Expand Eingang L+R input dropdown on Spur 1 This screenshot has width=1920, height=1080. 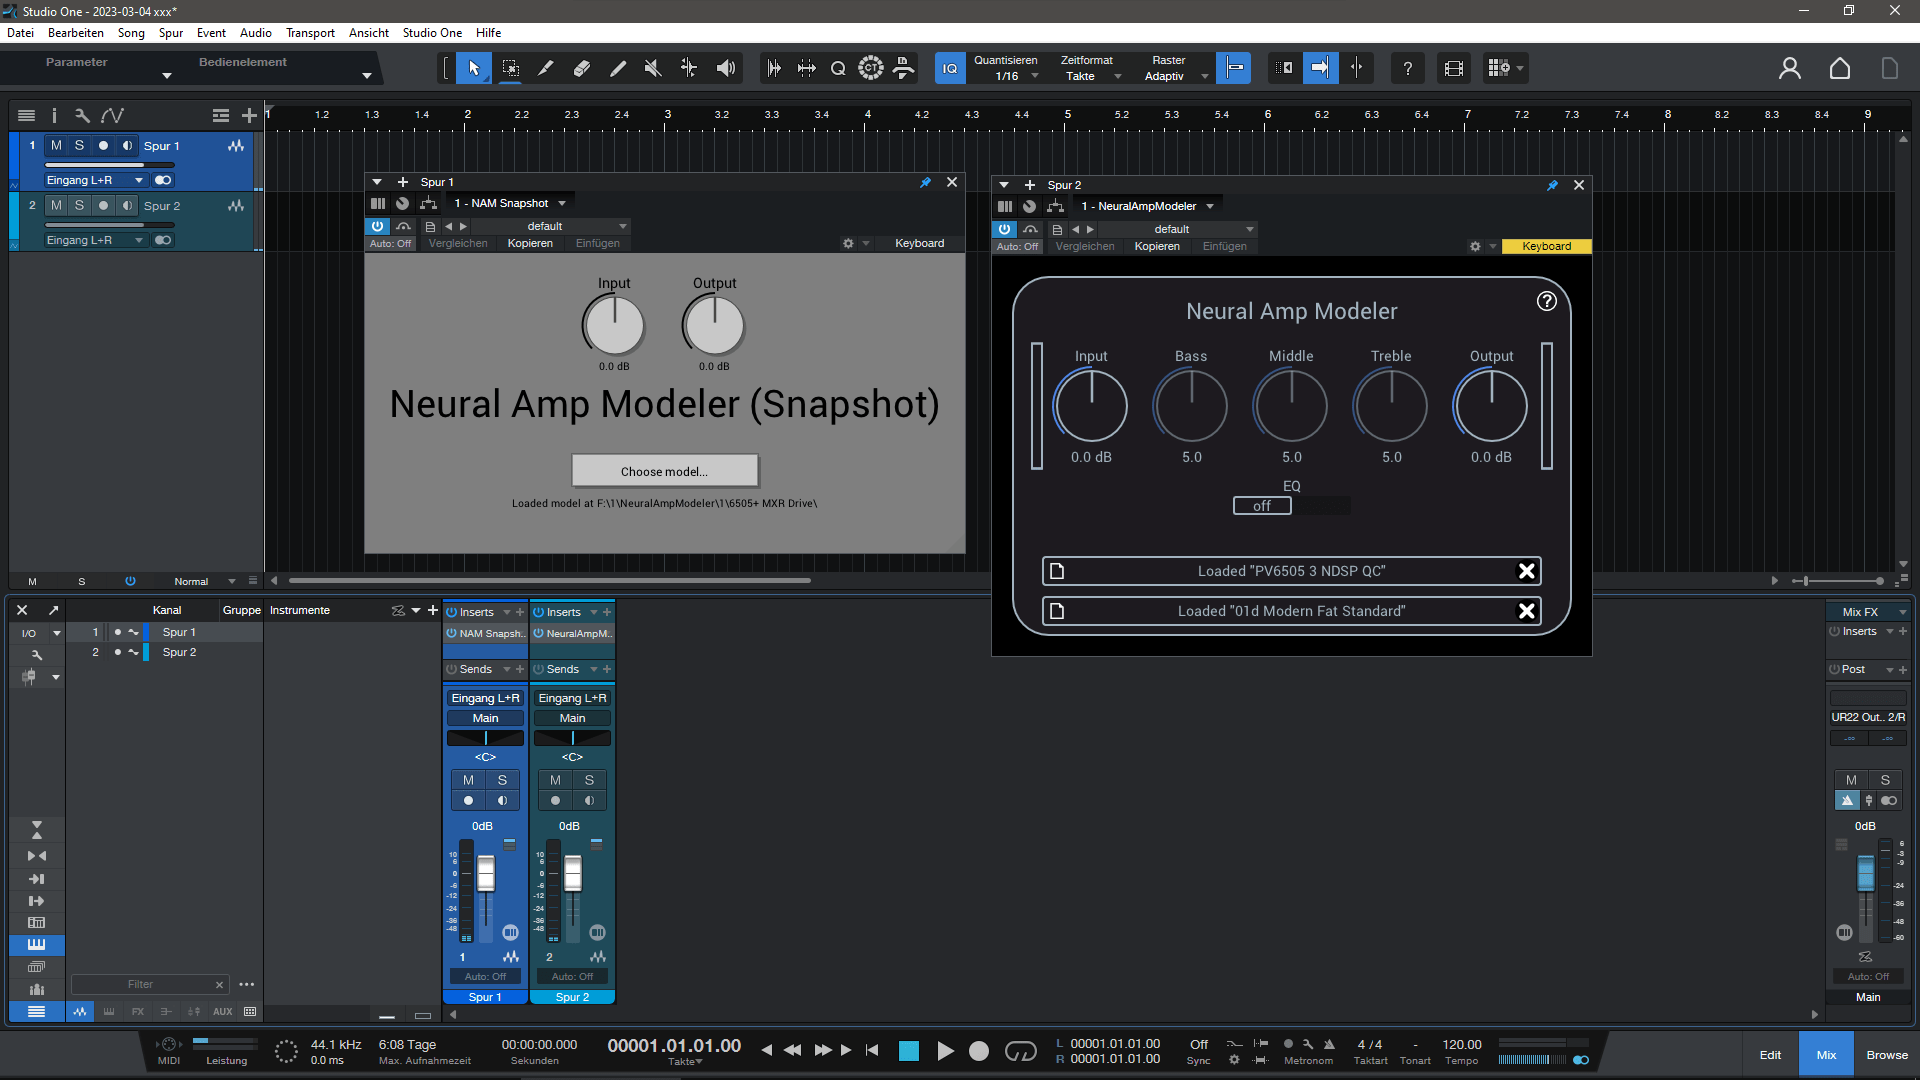tap(138, 180)
